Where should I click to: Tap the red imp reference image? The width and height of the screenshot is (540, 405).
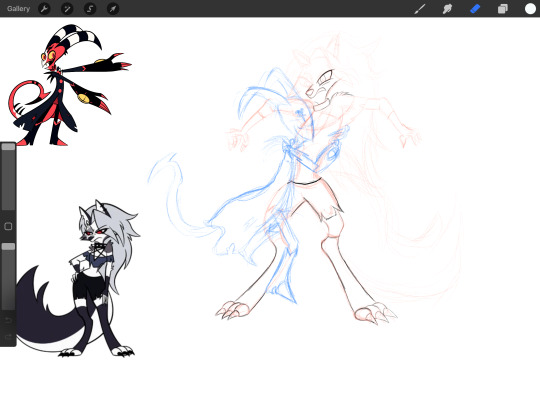(x=69, y=85)
